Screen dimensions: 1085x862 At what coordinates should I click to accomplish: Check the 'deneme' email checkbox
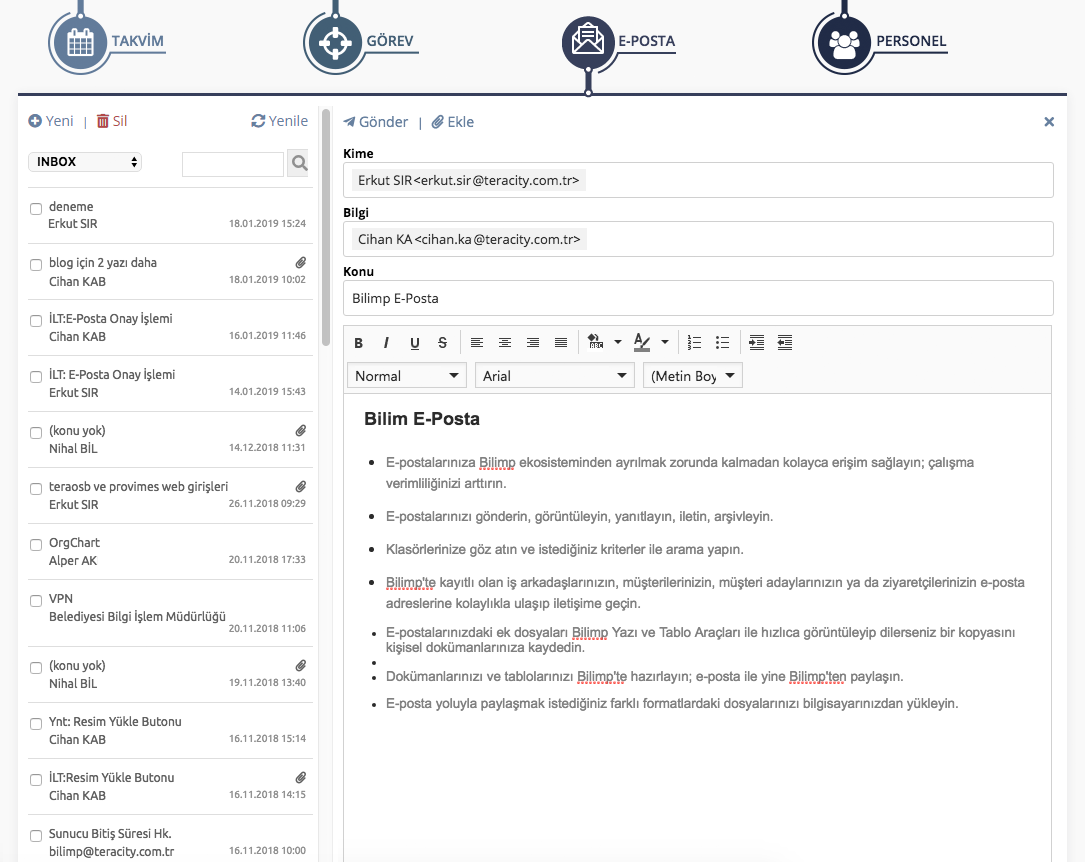36,209
